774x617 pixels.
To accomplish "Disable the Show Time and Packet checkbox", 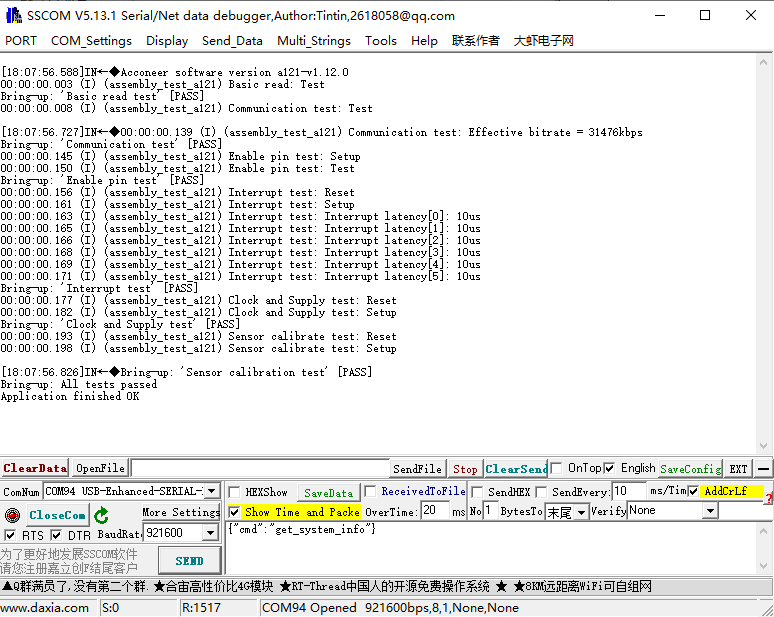I will coord(234,511).
